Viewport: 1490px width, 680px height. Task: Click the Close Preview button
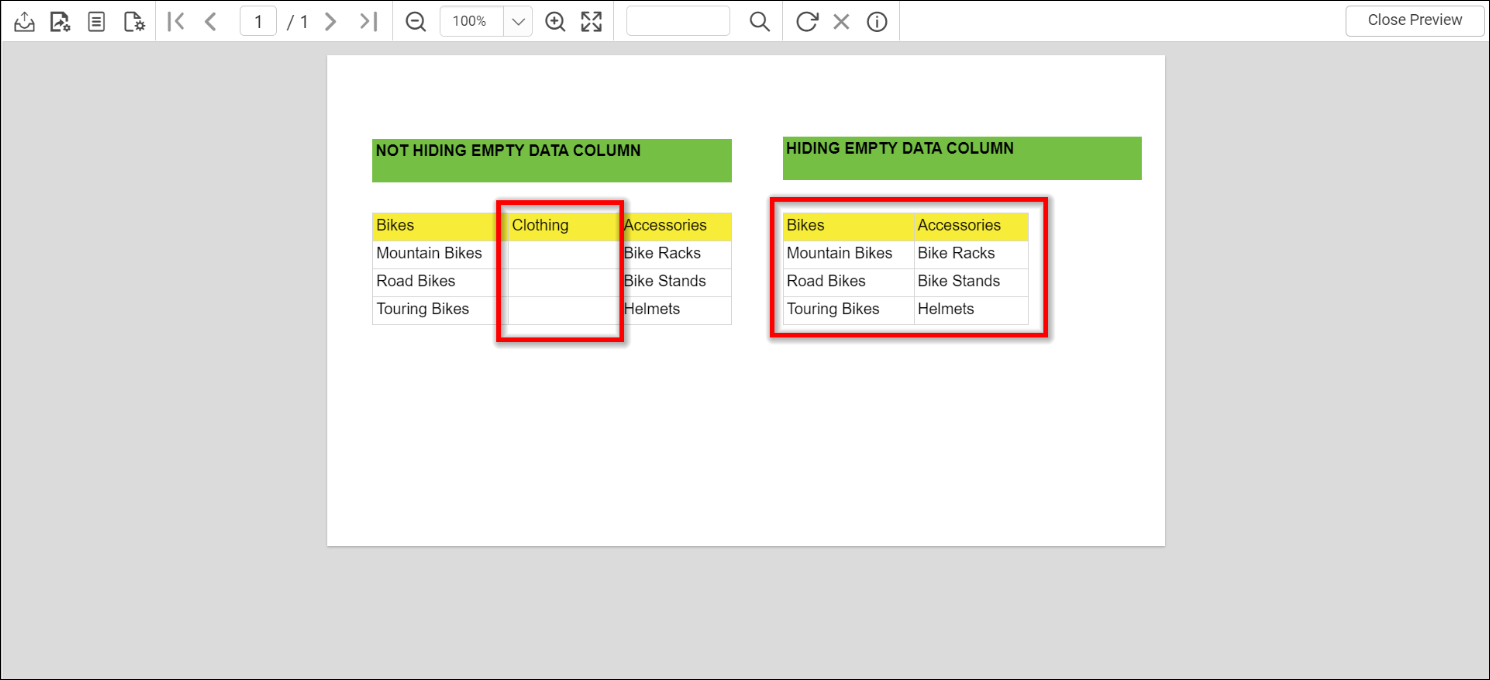(x=1414, y=20)
